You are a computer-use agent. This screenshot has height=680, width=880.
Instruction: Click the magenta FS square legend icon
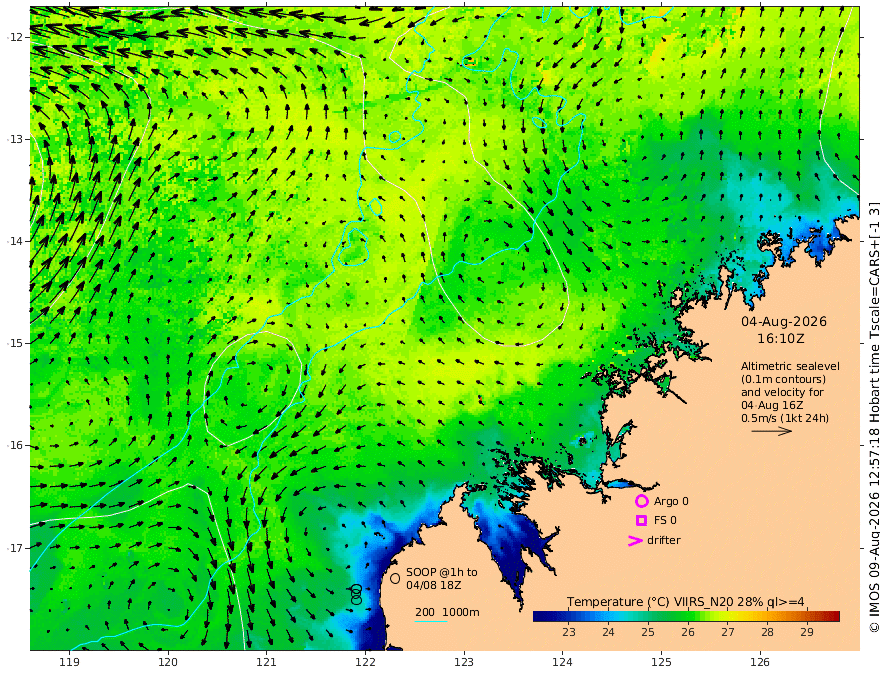(641, 520)
